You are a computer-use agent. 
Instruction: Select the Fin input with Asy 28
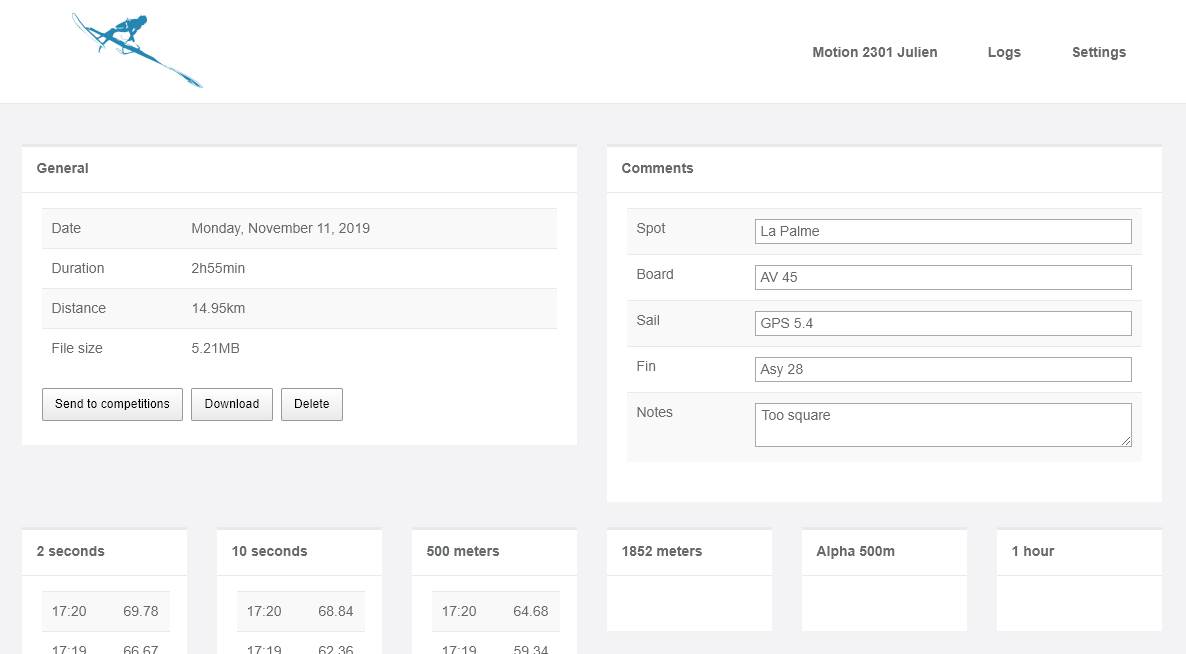942,369
